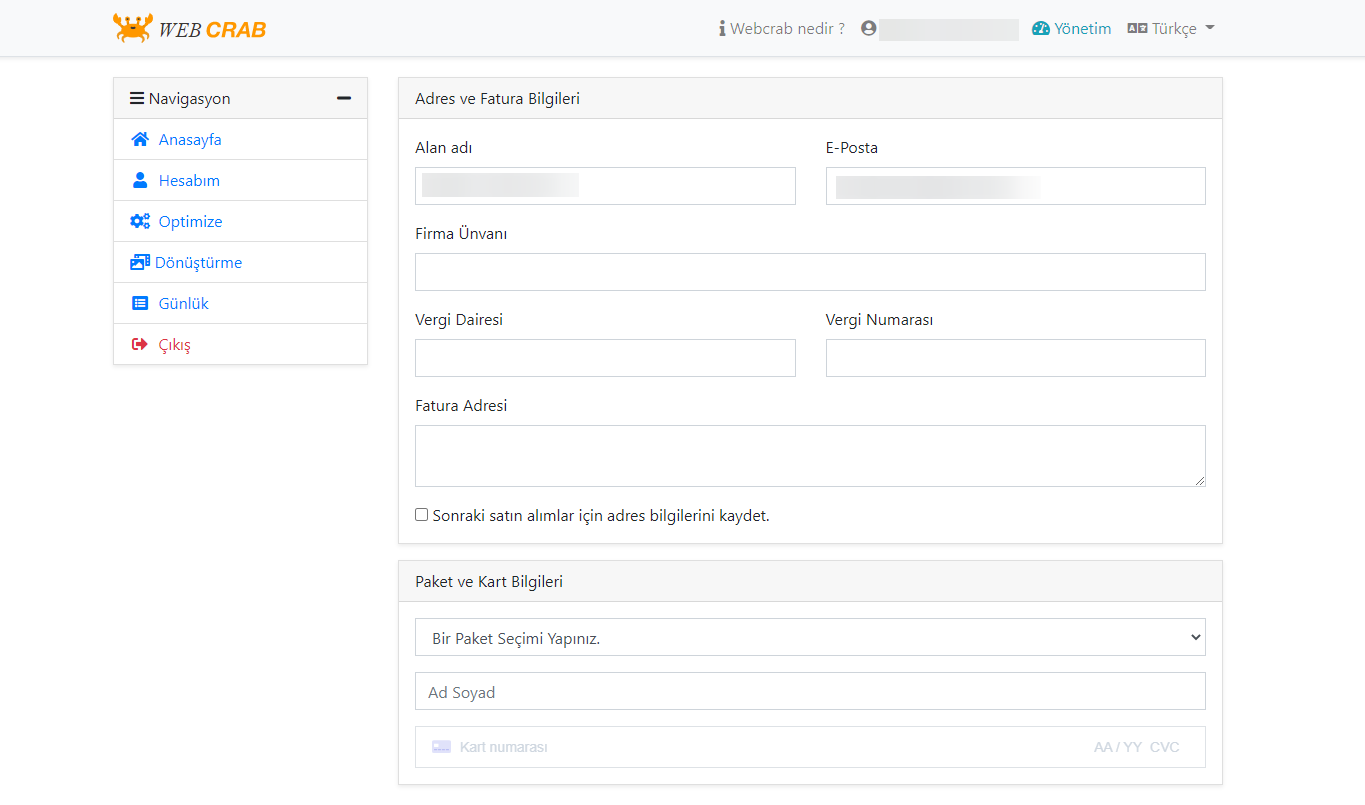Click the Web Crab logo
1365x805 pixels.
click(x=190, y=28)
